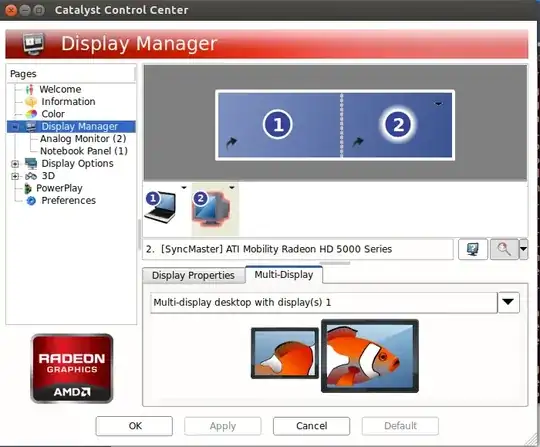The height and width of the screenshot is (447, 540).
Task: Click the large clownfish monitor image
Action: tap(370, 356)
